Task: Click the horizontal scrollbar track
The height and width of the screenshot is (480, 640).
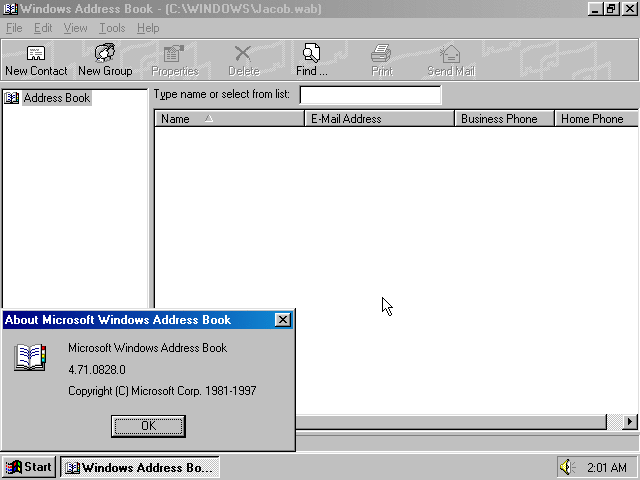Action: 614,422
